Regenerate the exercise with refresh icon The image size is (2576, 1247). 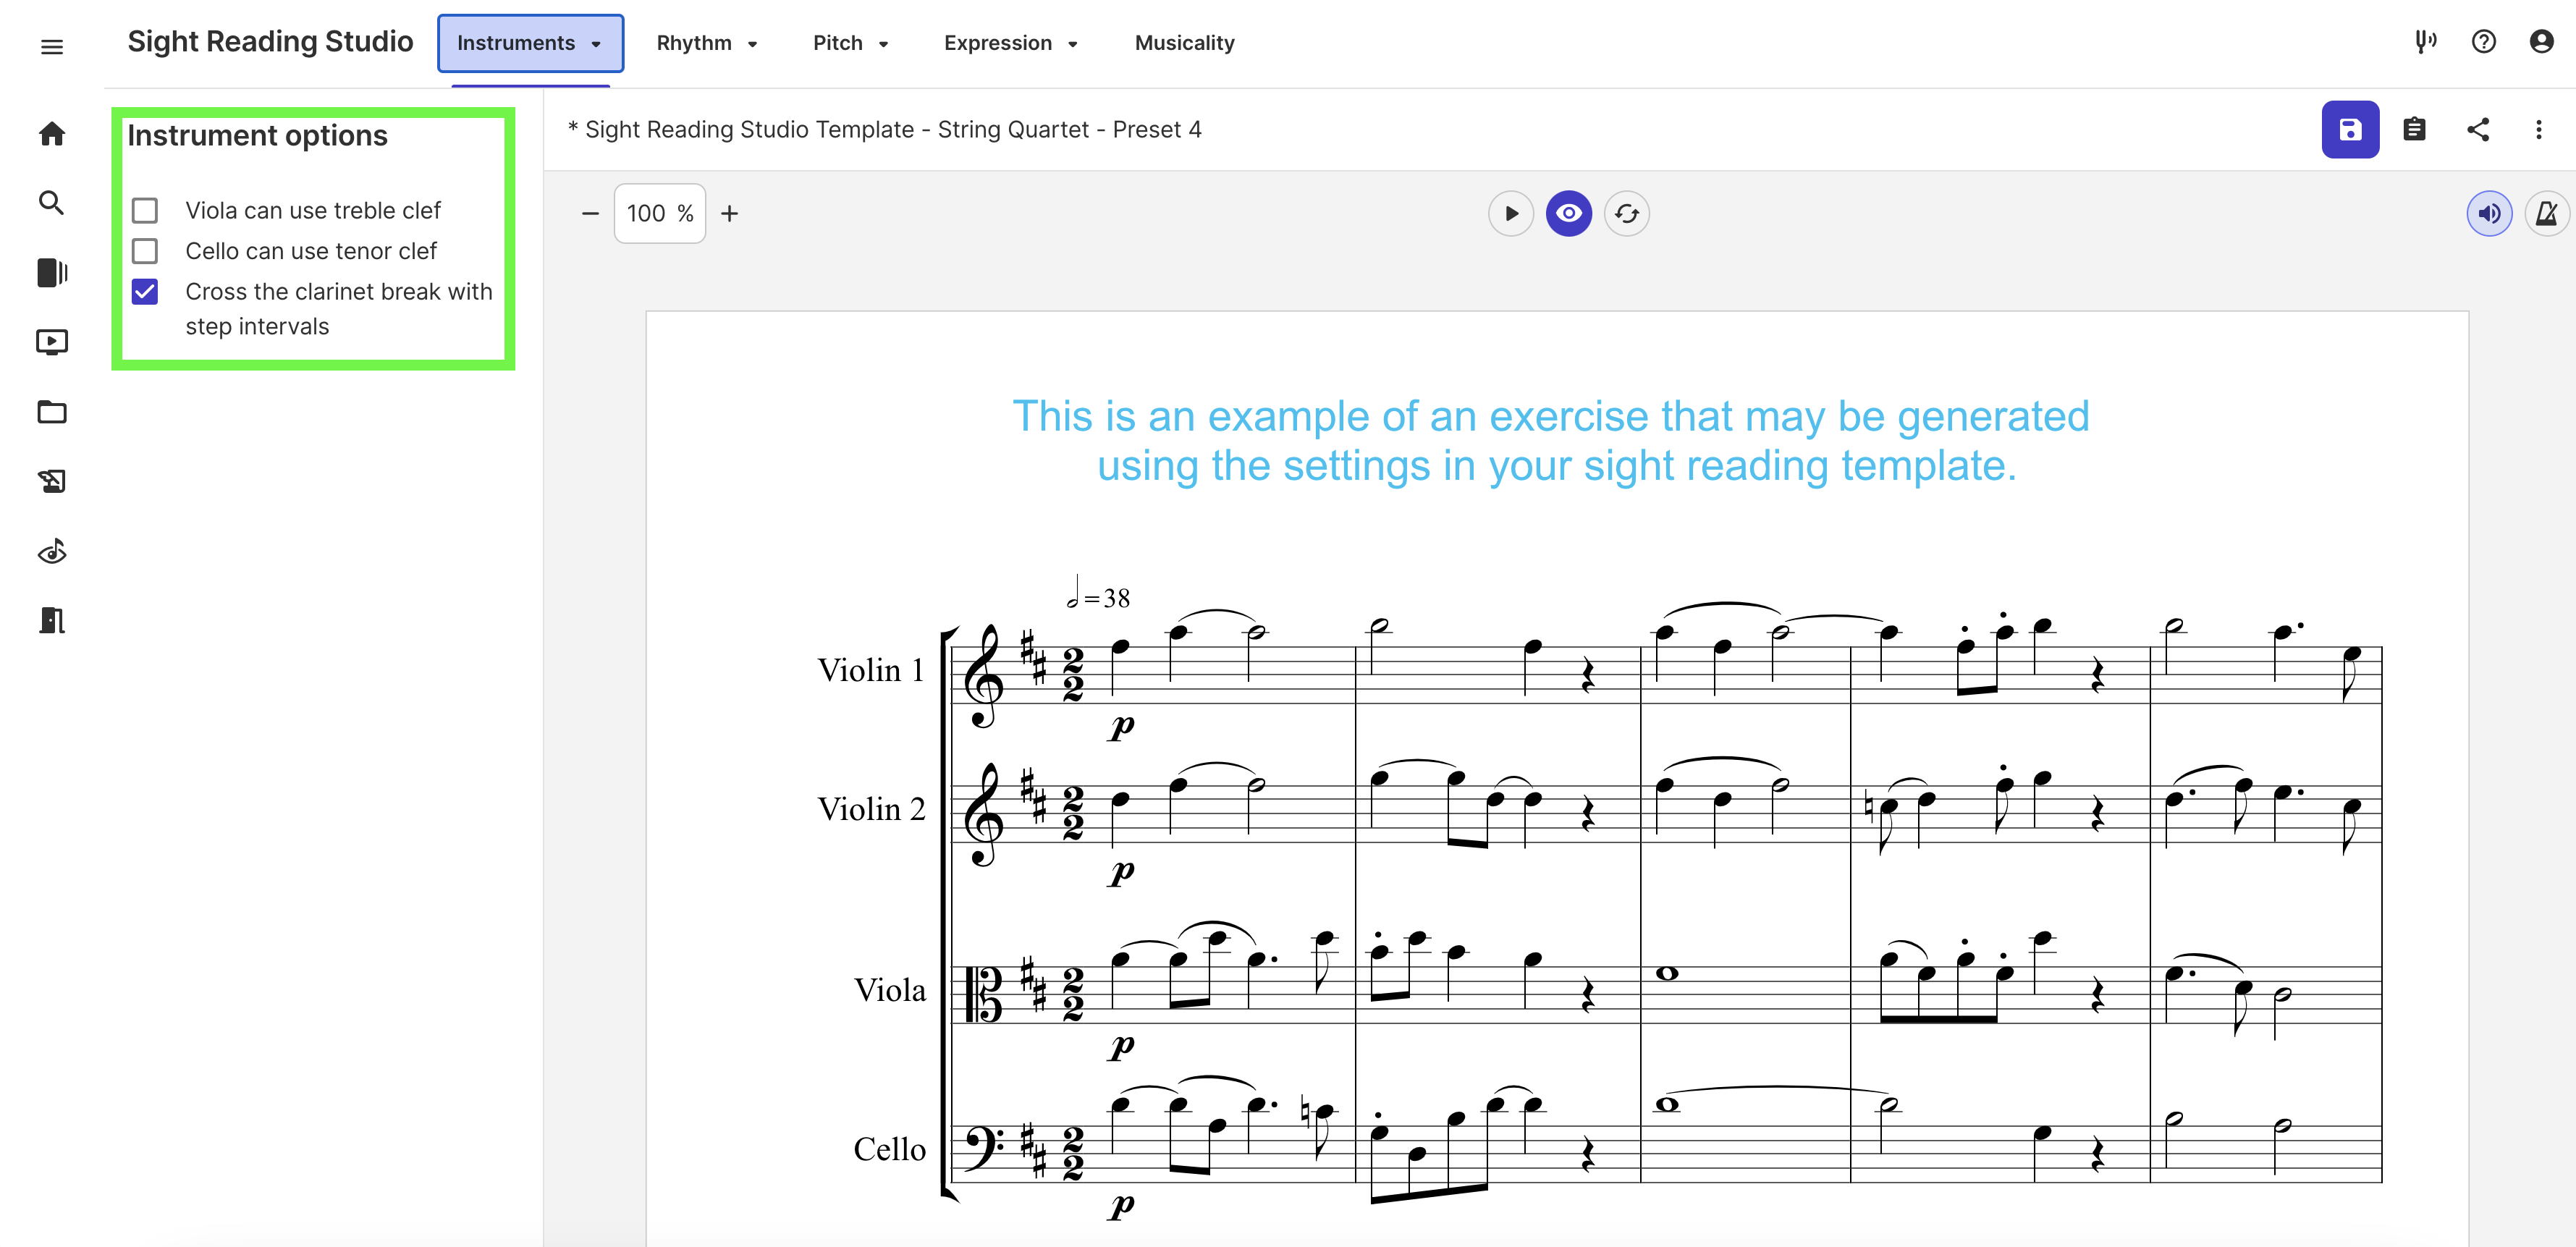[x=1627, y=213]
